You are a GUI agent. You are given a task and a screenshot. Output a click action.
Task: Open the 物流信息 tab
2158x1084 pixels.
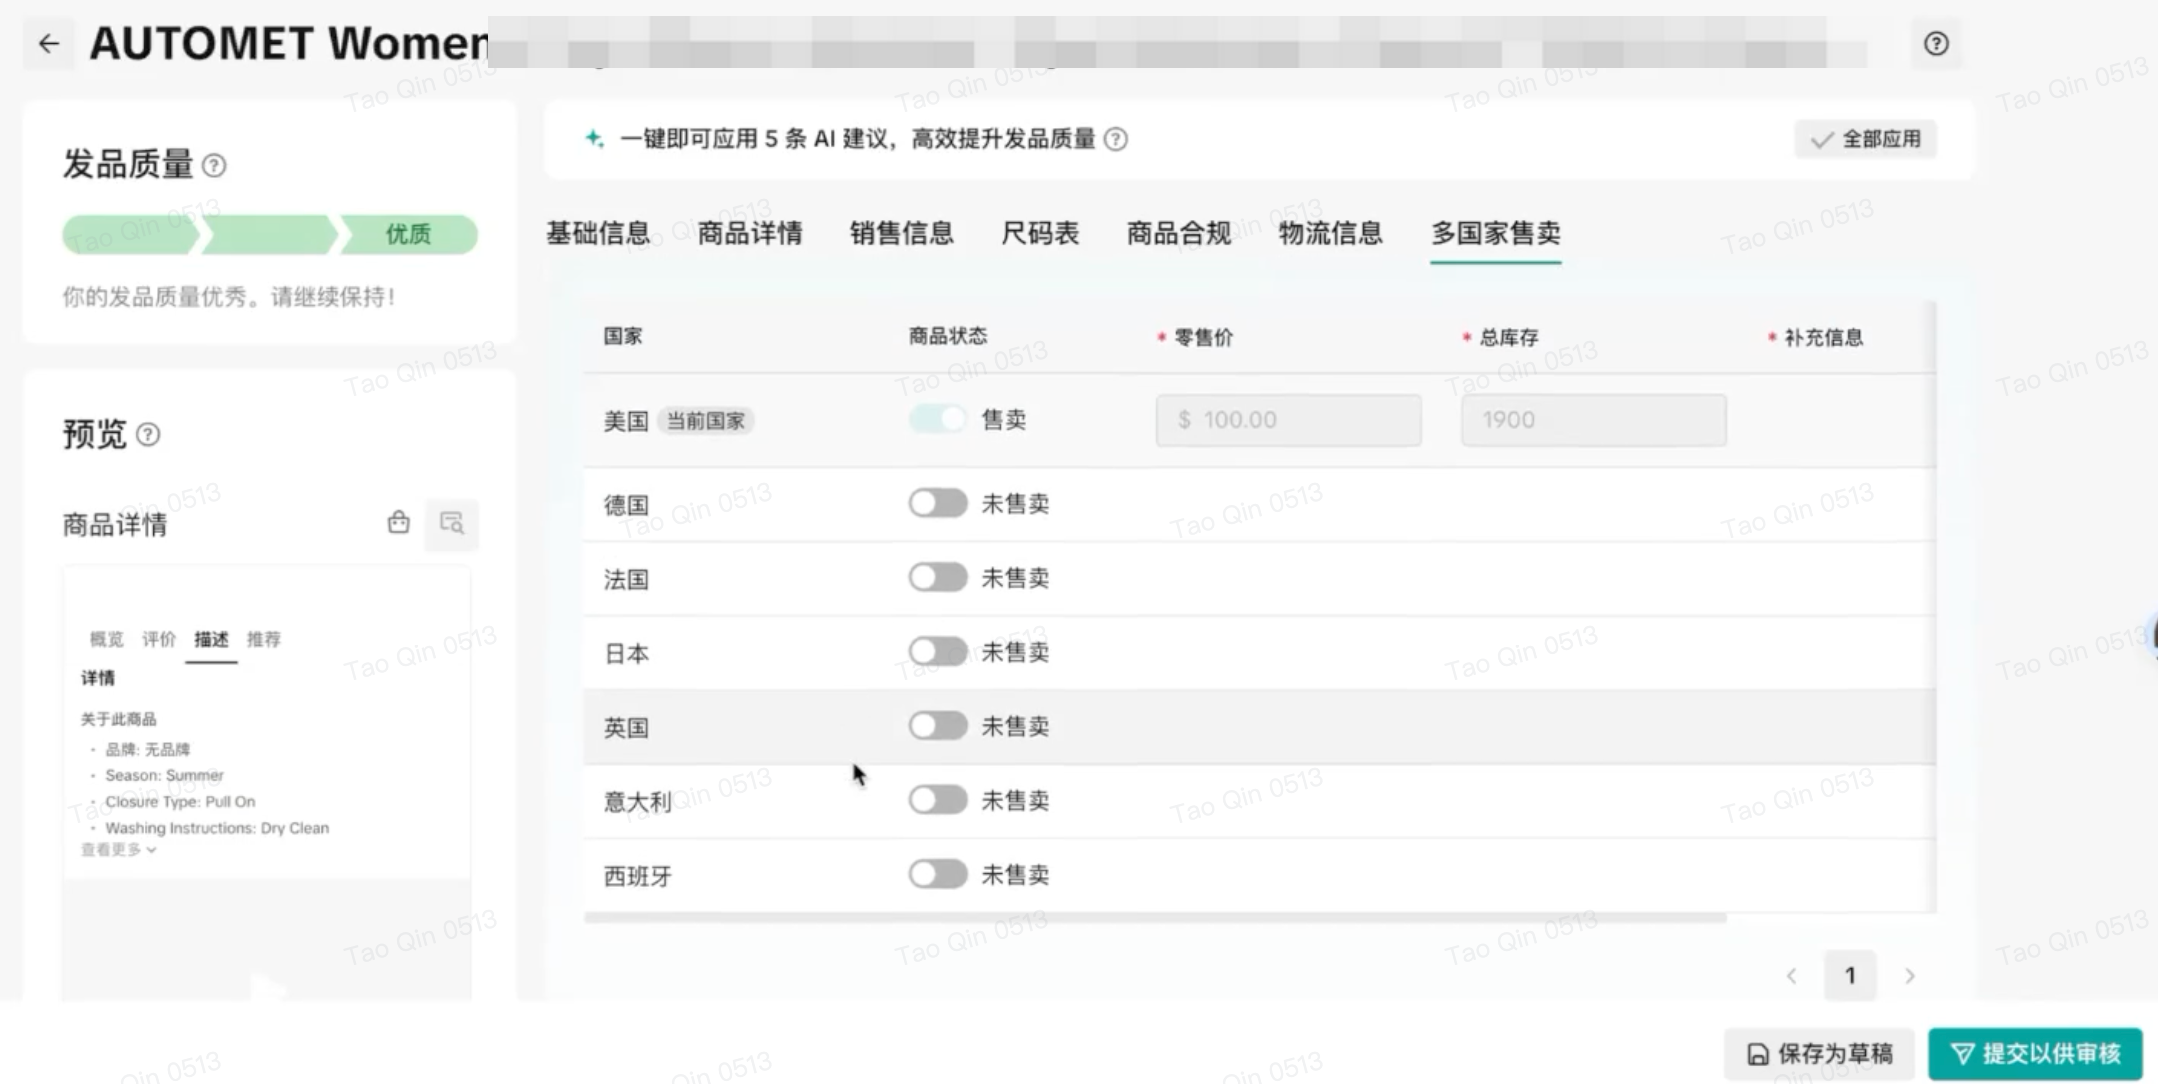pos(1330,233)
